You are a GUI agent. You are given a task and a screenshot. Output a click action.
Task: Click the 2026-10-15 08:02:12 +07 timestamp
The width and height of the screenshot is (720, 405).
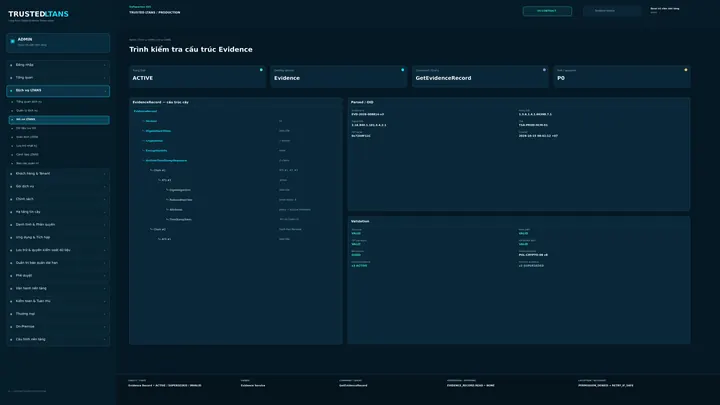(538, 136)
